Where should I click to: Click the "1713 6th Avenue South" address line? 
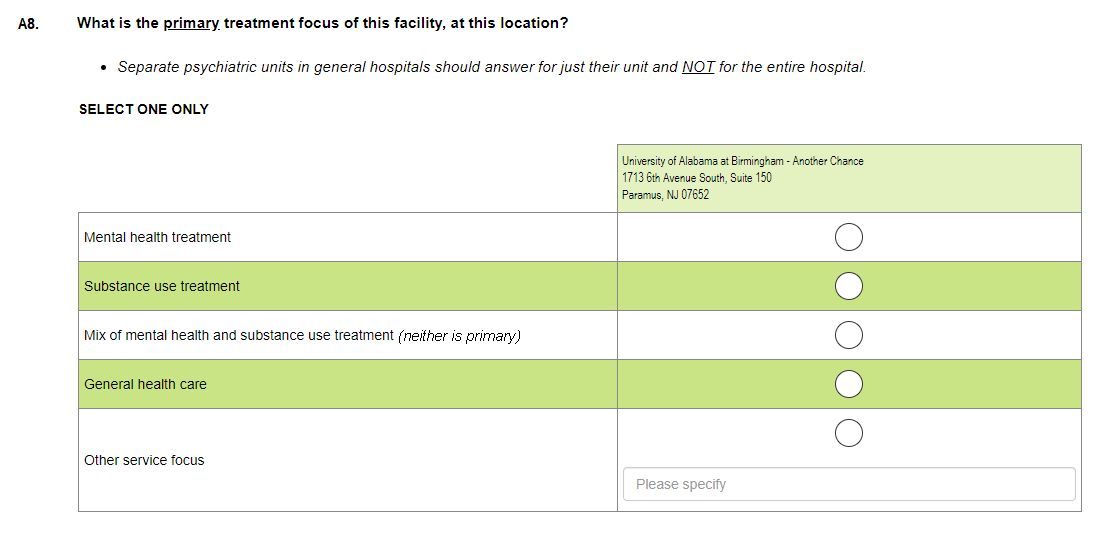click(696, 178)
